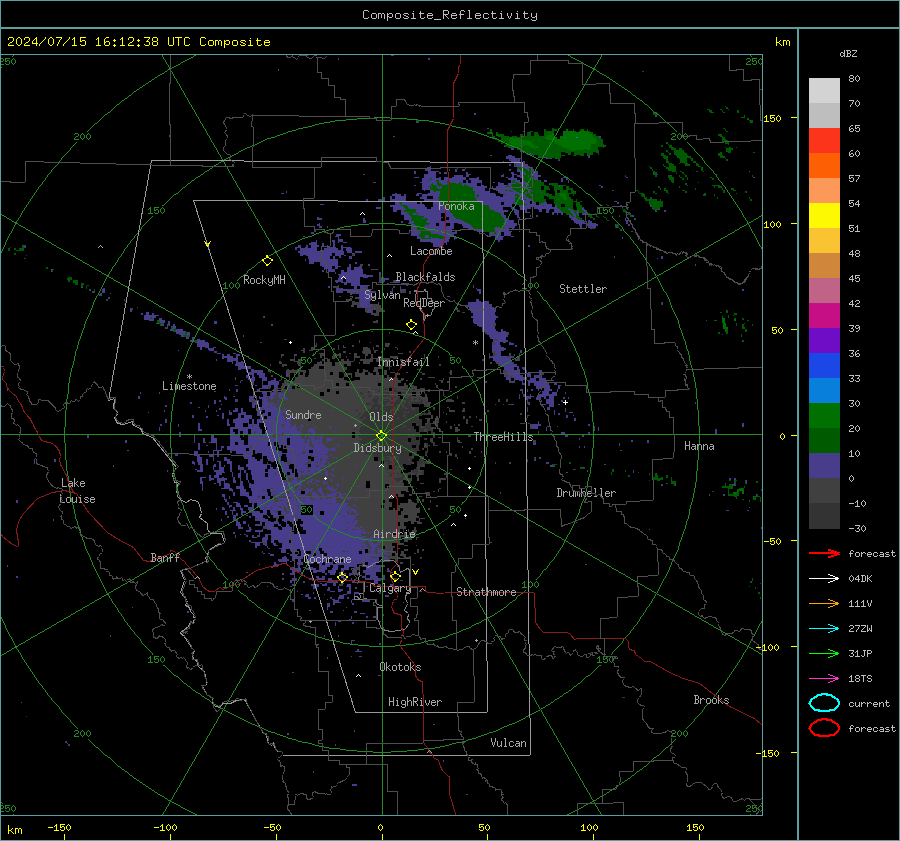Click the Banff town label
The width and height of the screenshot is (900, 841).
[165, 557]
